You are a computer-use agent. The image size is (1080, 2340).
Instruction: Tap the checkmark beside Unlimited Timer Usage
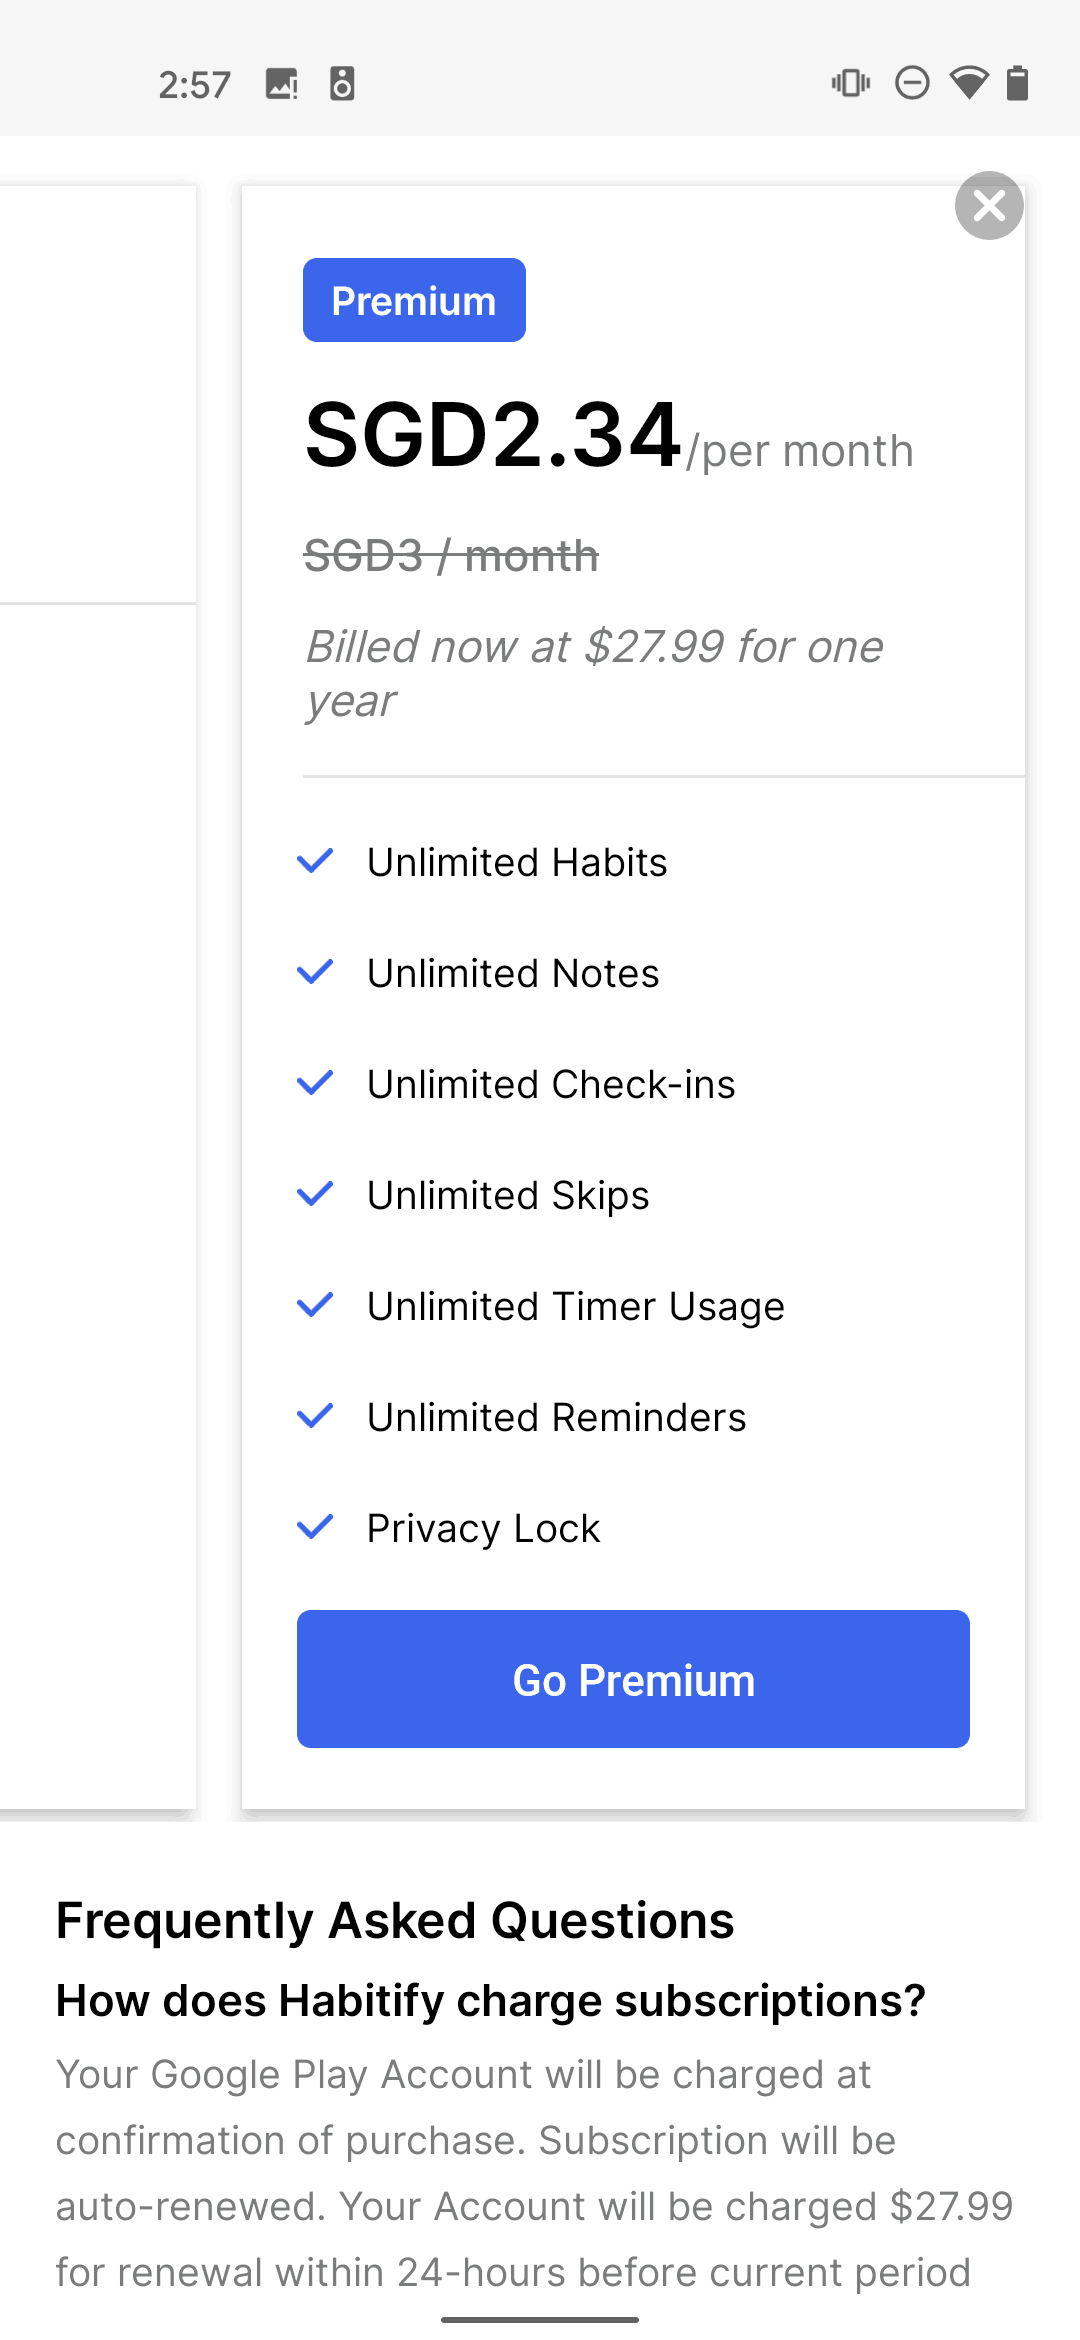point(315,1305)
